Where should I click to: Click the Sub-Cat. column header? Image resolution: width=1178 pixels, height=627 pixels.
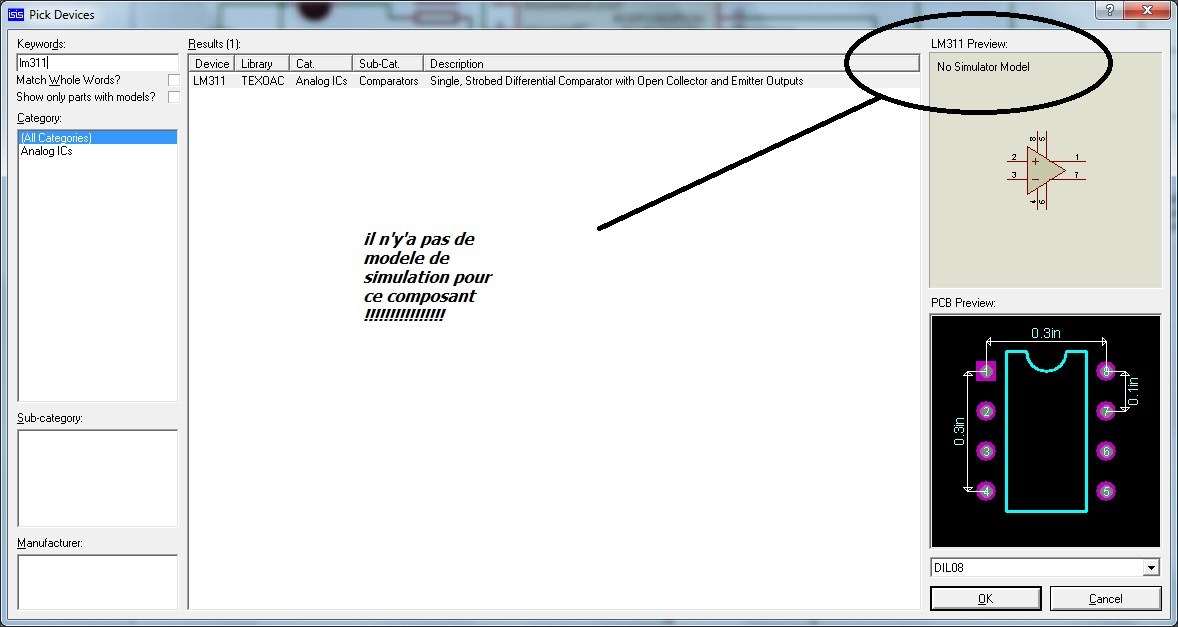[388, 64]
